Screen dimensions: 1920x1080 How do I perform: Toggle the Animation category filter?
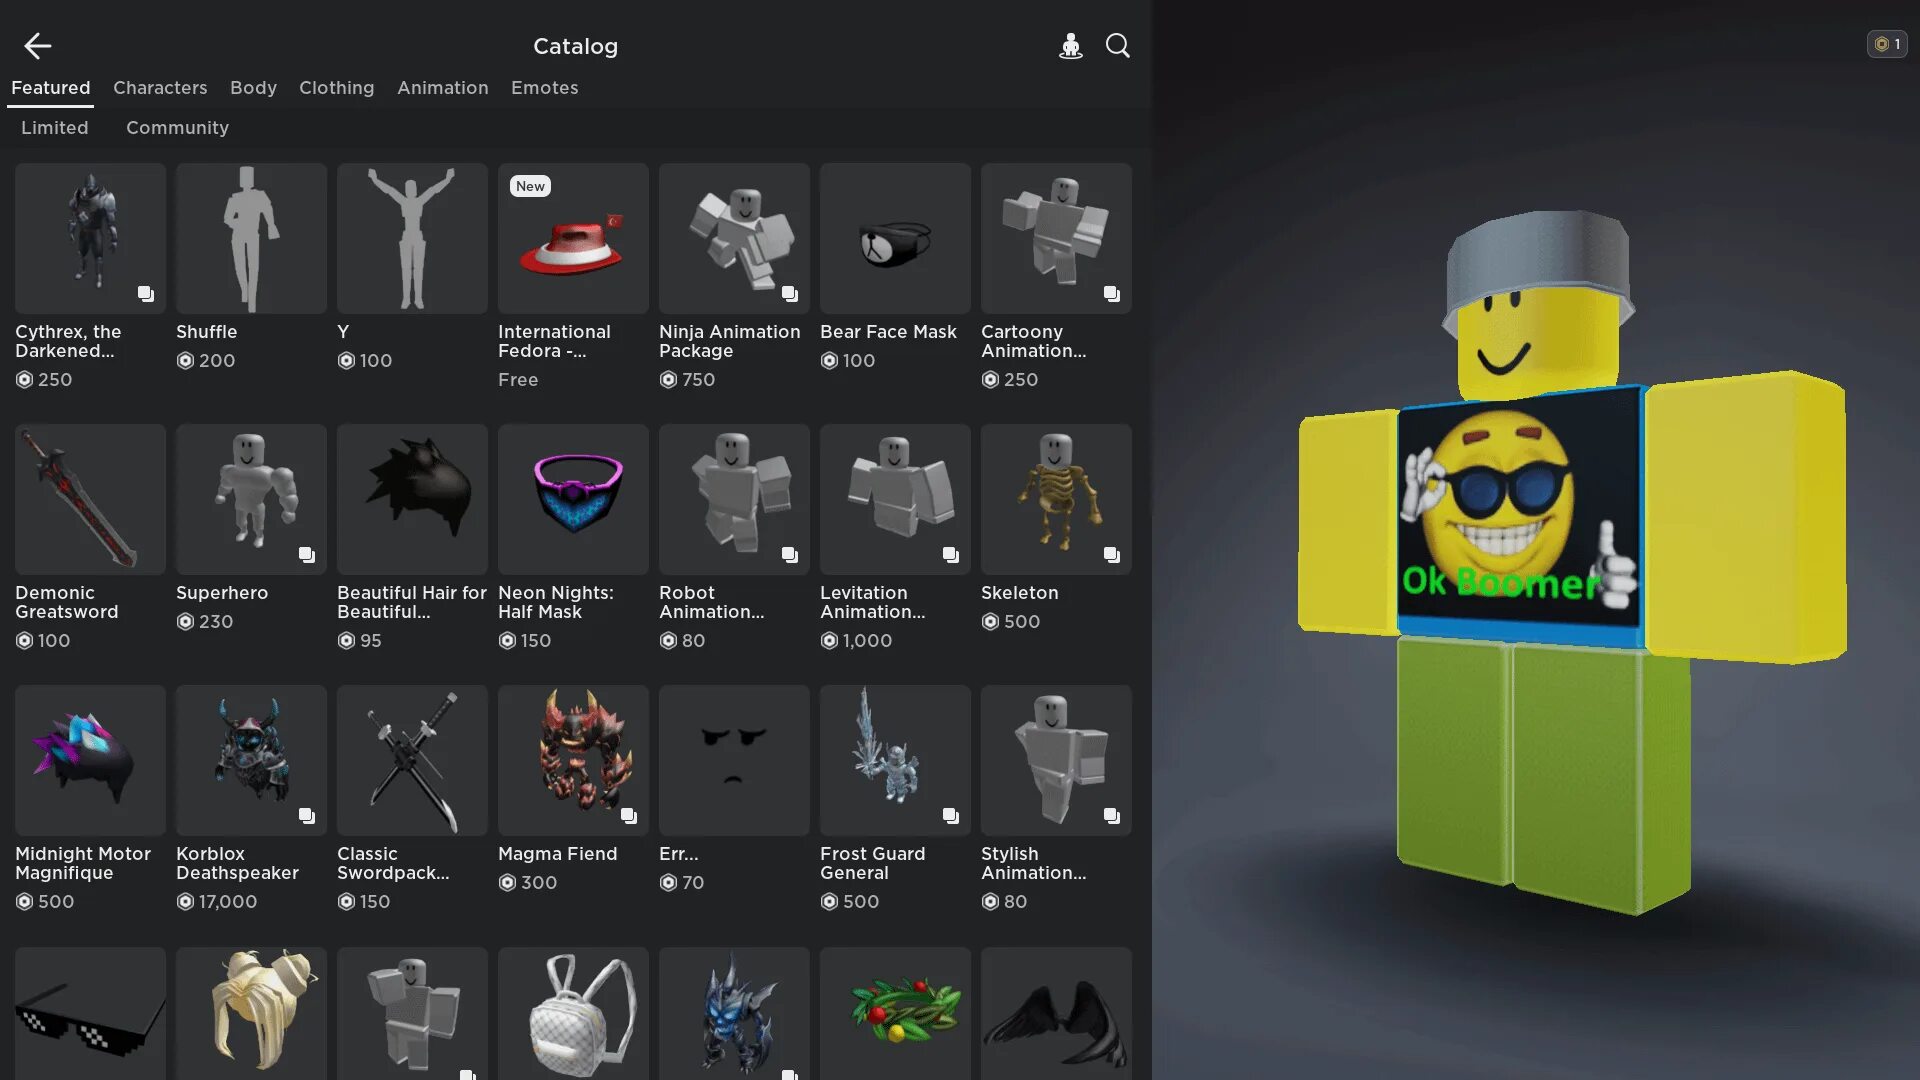pyautogui.click(x=442, y=88)
